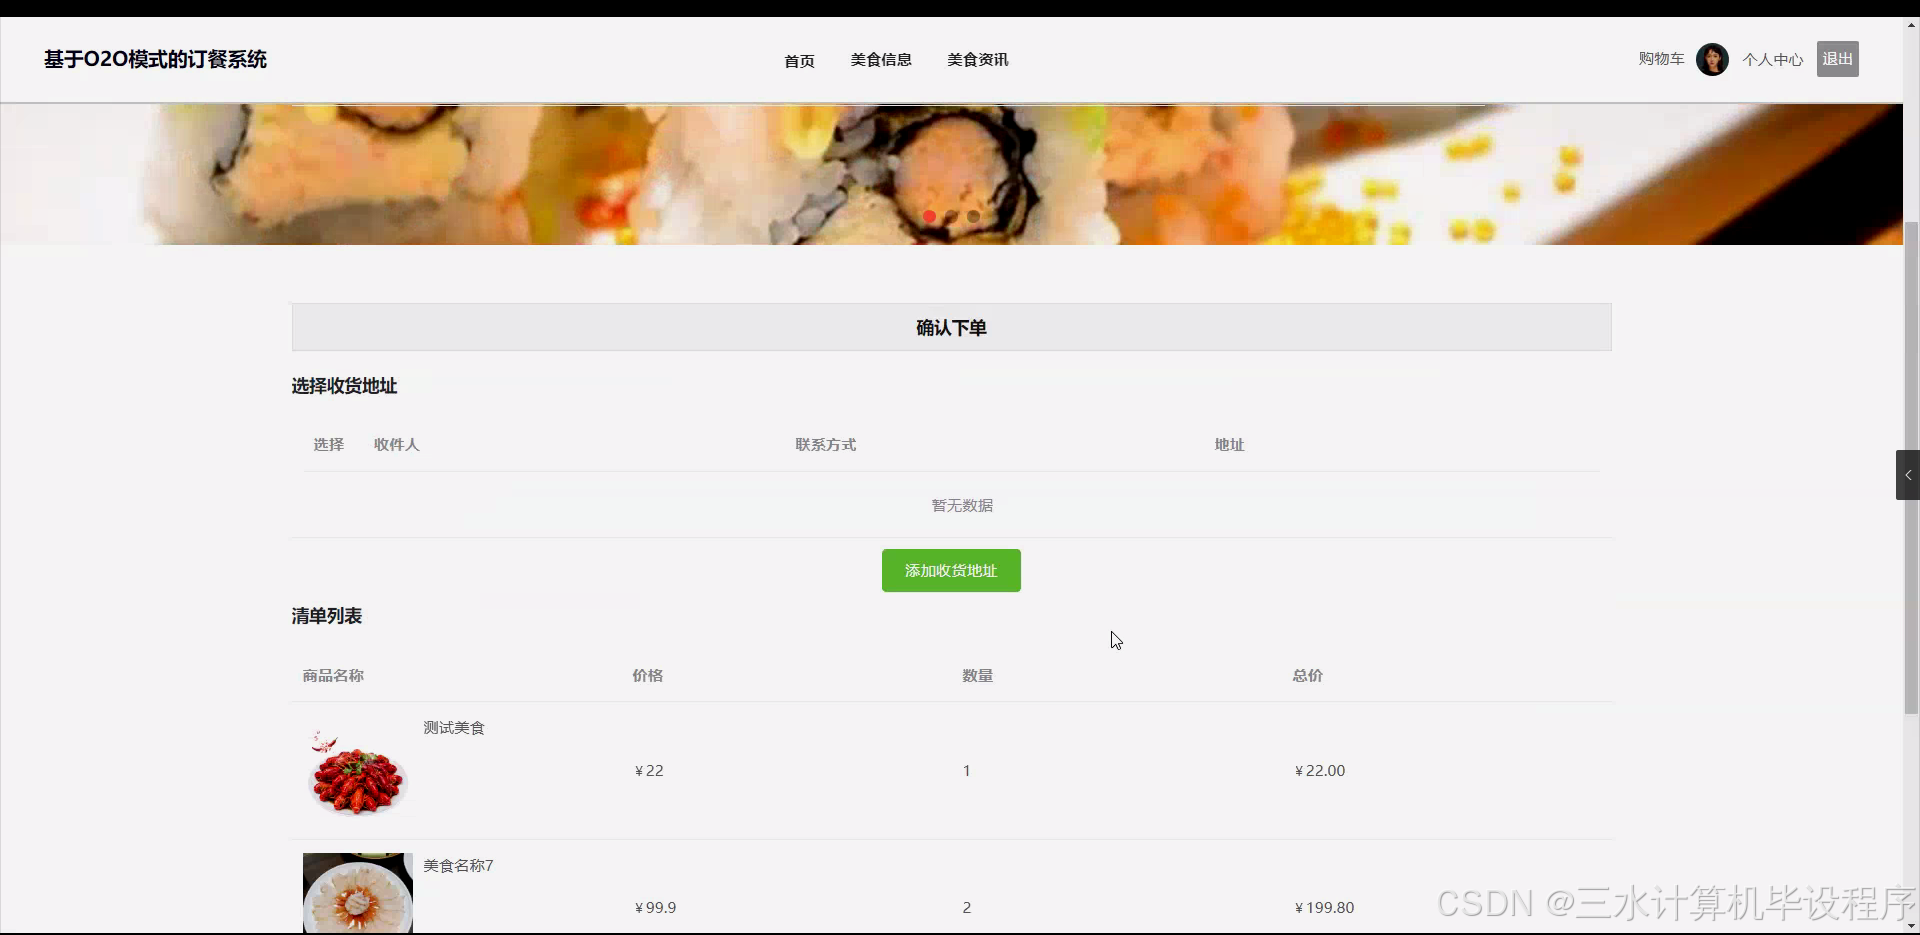This screenshot has height=935, width=1920.
Task: Open 个人中心 personal center
Action: [x=1773, y=59]
